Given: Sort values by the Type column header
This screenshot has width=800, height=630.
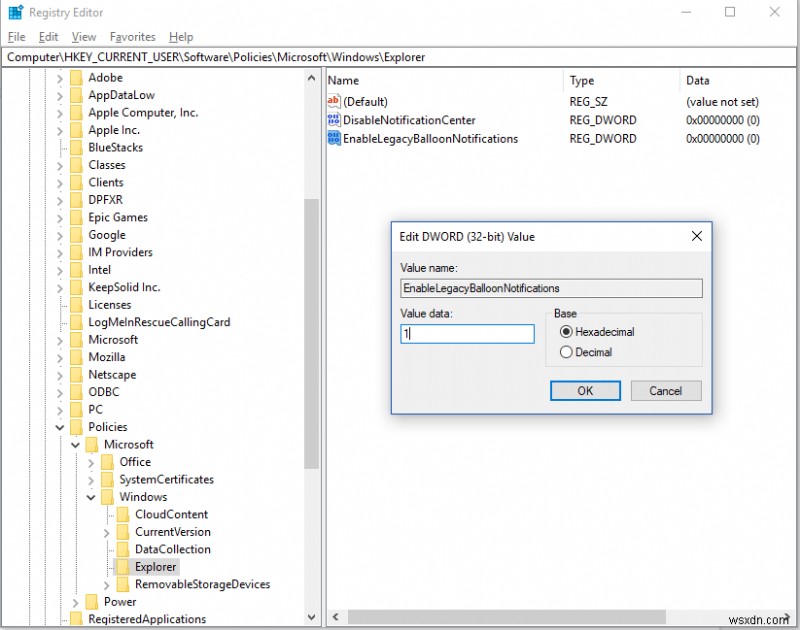Looking at the screenshot, I should pyautogui.click(x=621, y=81).
